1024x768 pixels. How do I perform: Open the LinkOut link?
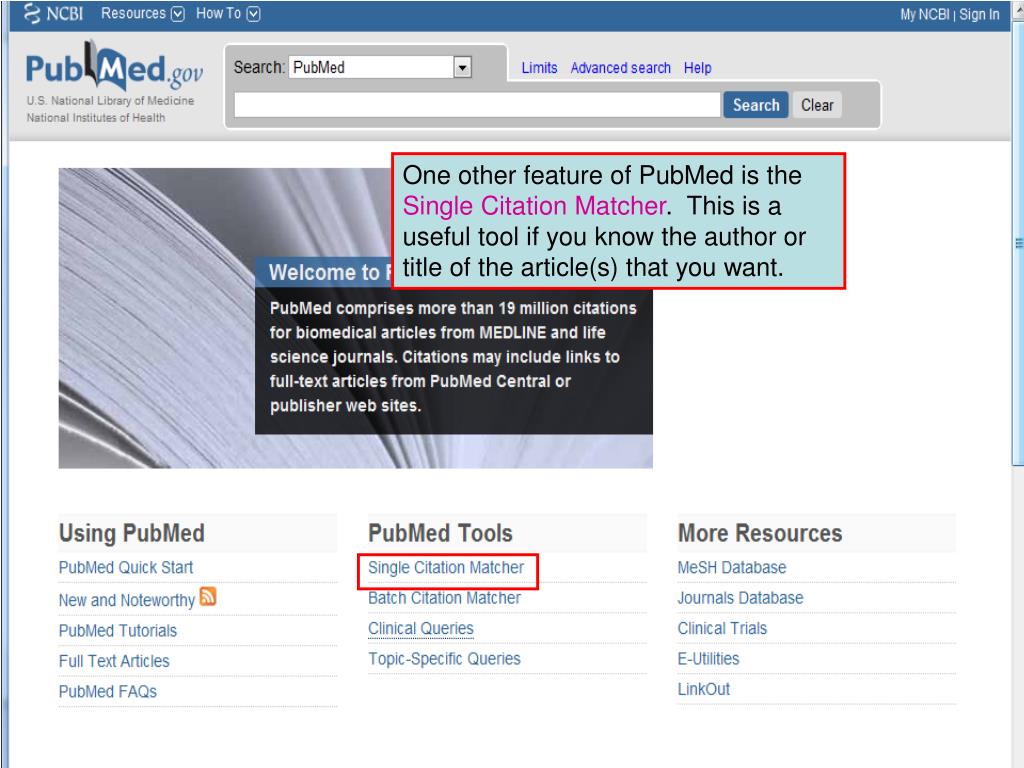(703, 689)
